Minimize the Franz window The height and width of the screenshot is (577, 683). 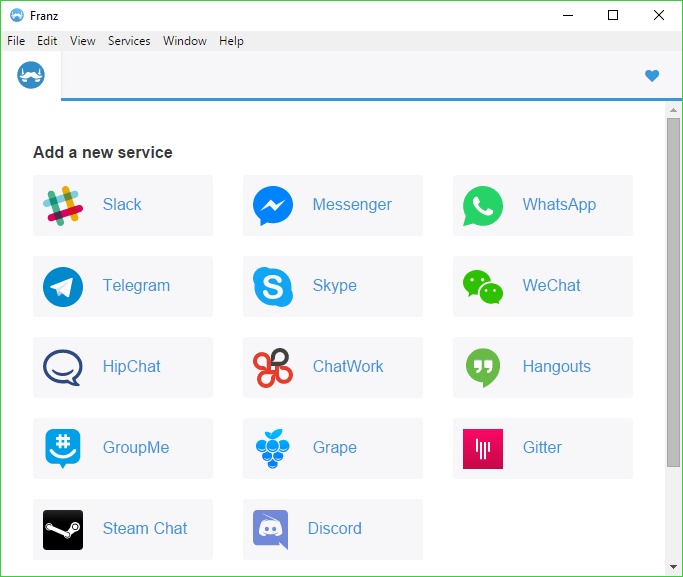coord(568,15)
